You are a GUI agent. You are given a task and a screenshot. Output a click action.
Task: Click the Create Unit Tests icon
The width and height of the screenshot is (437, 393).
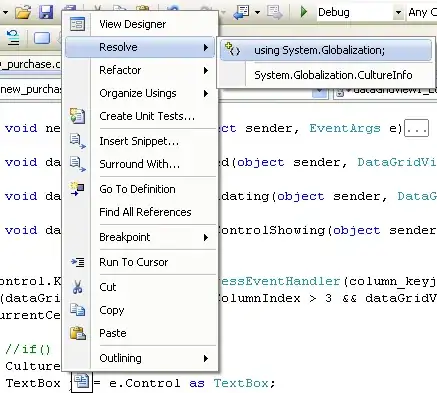77,116
